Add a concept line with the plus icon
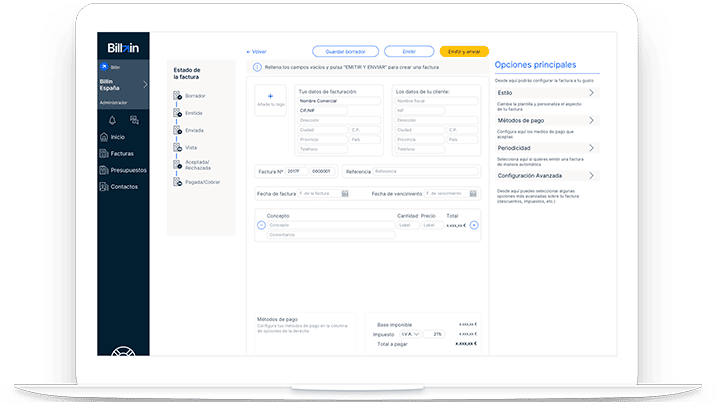 coord(474,225)
